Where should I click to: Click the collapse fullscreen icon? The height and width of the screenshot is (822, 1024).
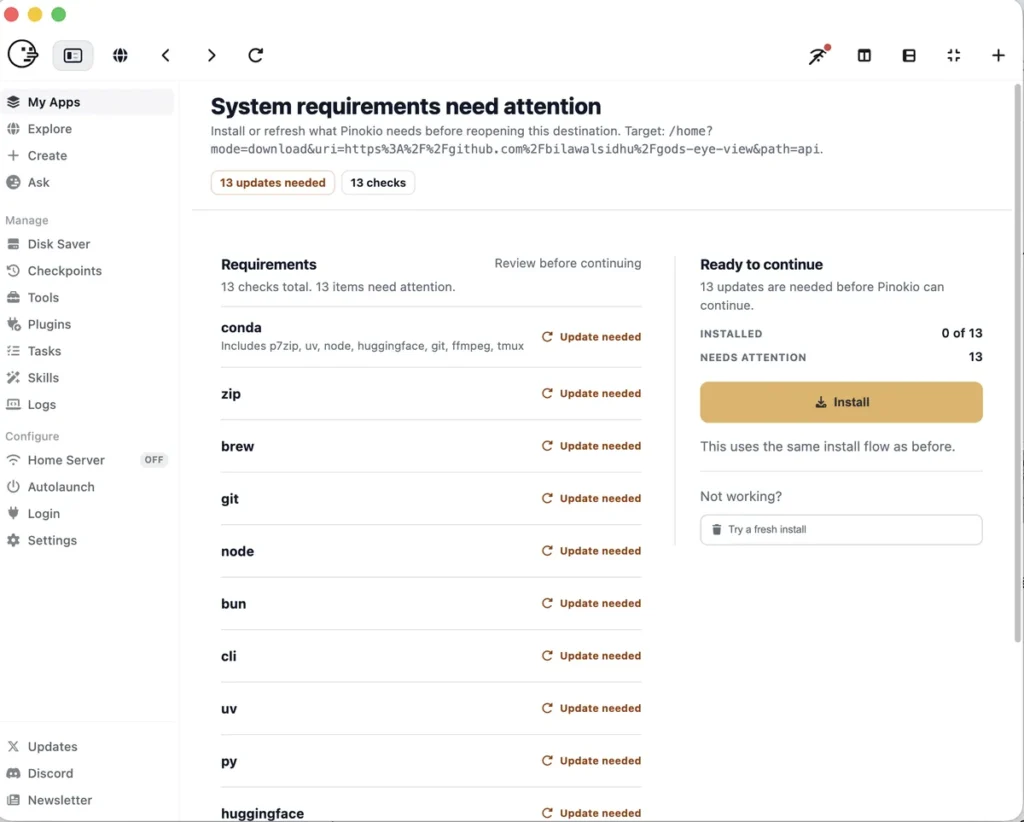[x=953, y=55]
